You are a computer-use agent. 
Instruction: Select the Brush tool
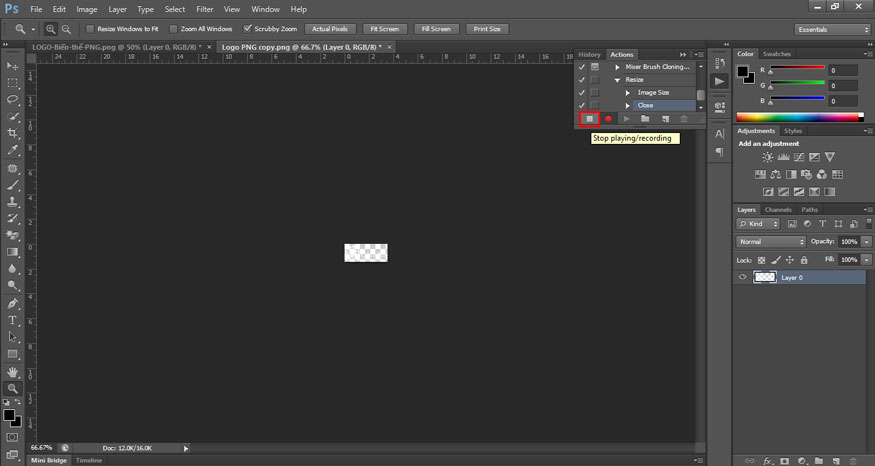tap(12, 185)
